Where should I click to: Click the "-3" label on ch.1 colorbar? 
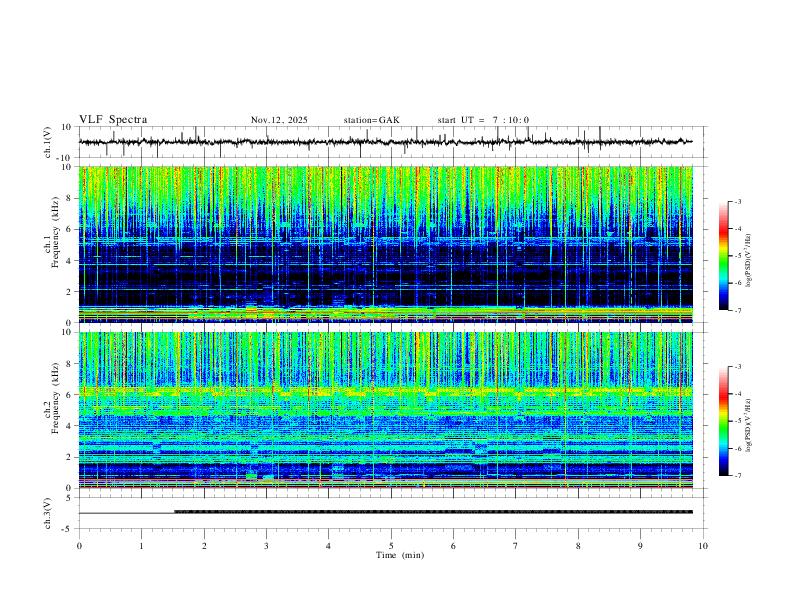[737, 202]
